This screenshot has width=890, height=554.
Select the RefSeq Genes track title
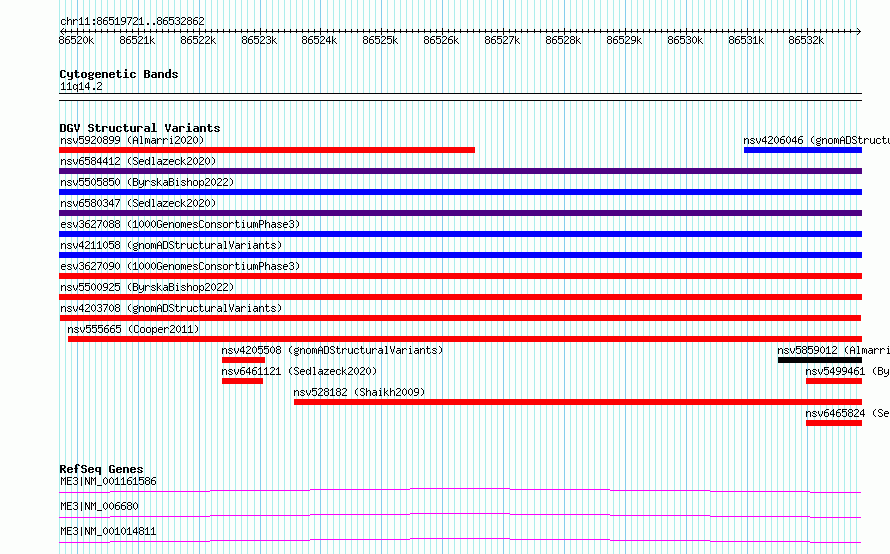101,469
